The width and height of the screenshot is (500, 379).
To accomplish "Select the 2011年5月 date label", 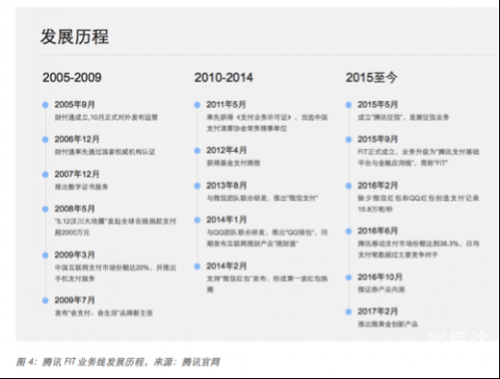I will (x=226, y=105).
